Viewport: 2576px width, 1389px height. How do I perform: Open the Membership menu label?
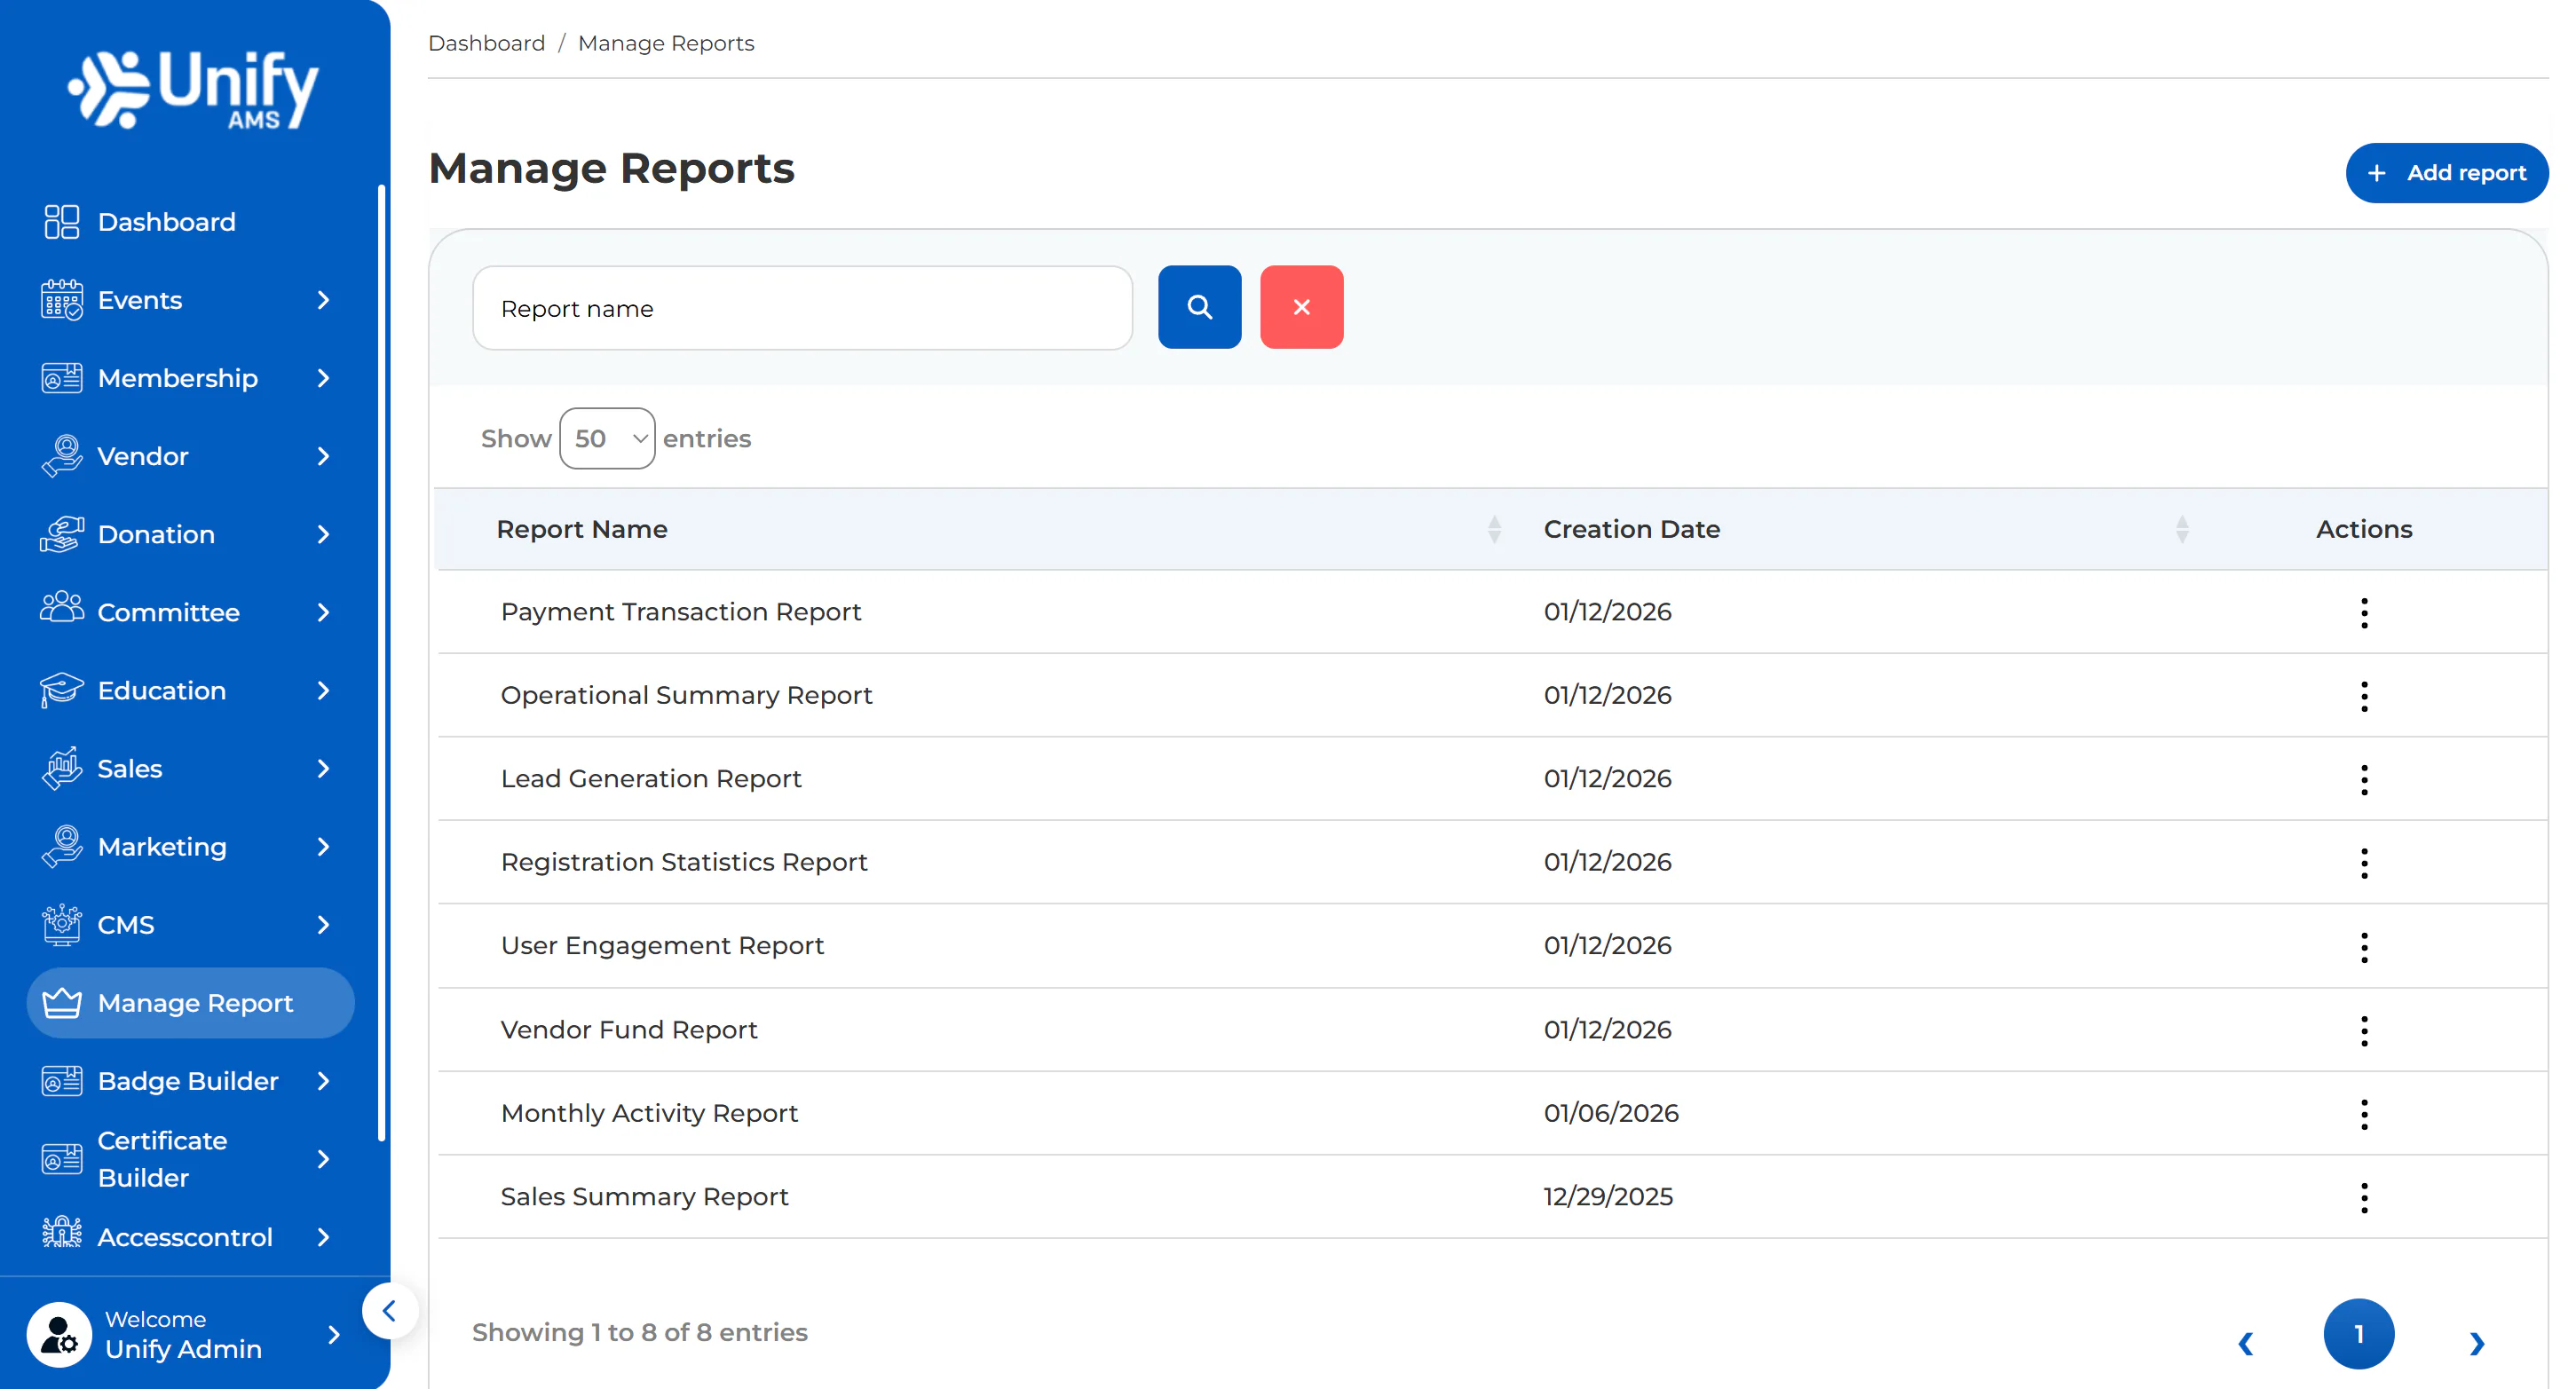(178, 378)
